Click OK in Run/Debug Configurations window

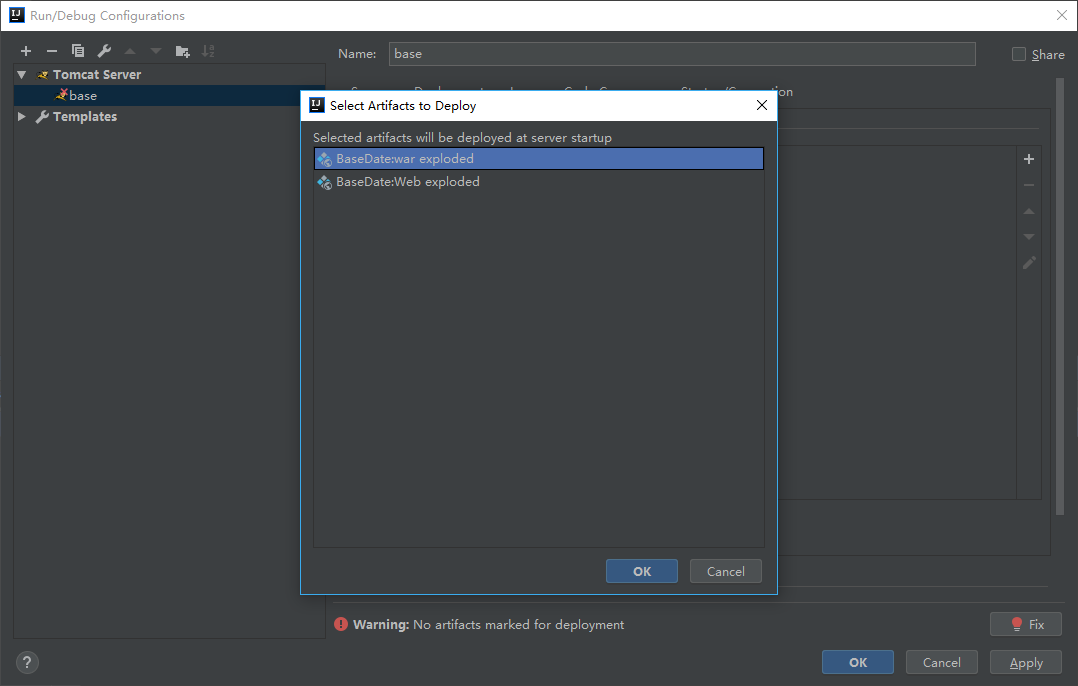pyautogui.click(x=857, y=662)
